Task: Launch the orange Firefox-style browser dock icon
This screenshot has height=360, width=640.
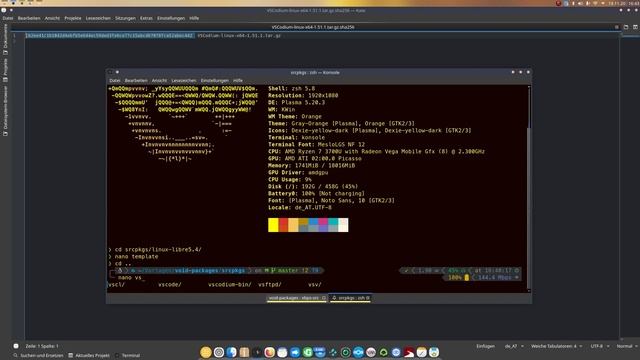Action: (x=269, y=352)
